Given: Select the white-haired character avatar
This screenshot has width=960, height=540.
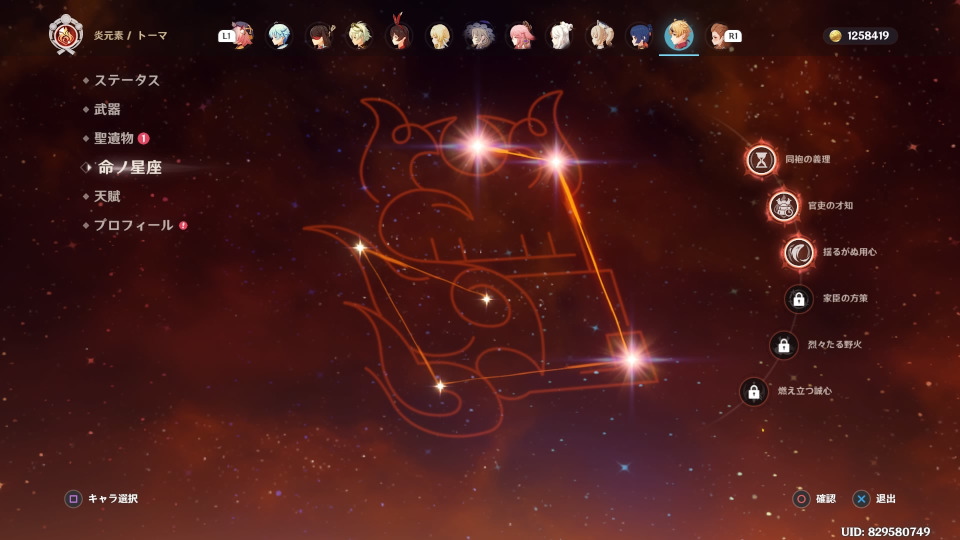Looking at the screenshot, I should 561,36.
